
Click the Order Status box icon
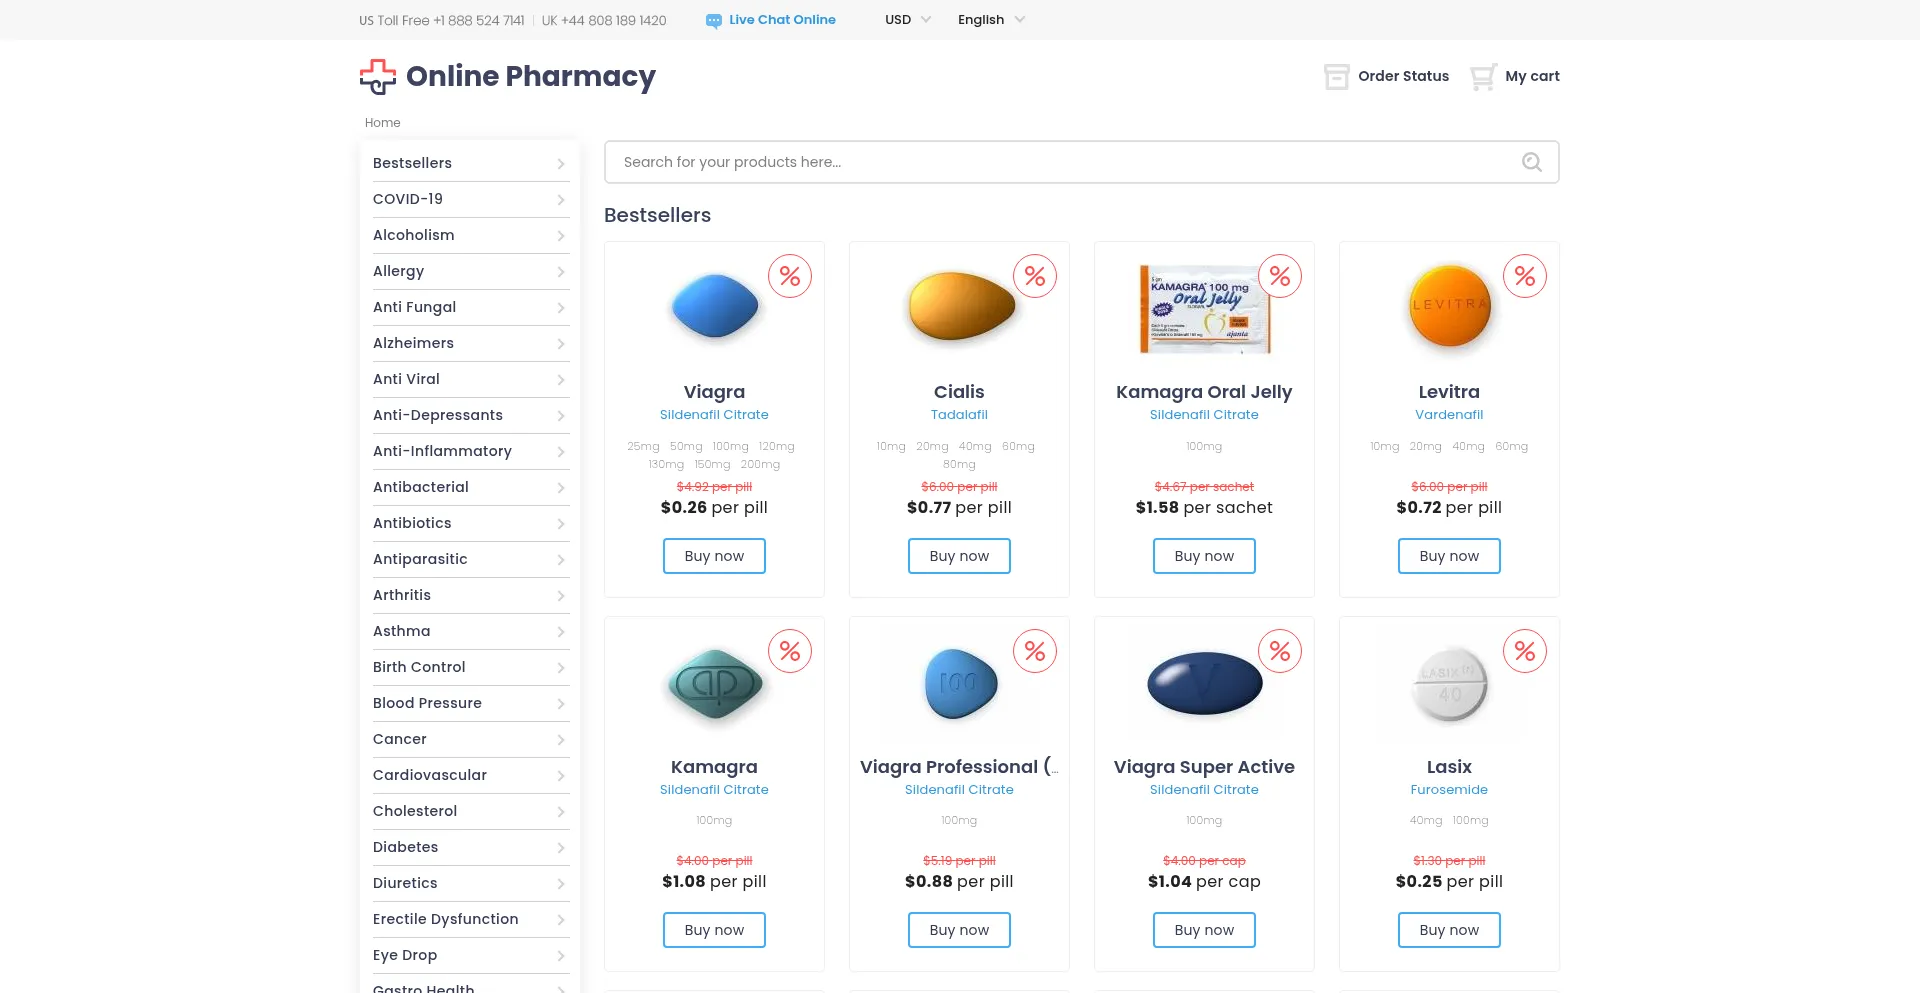point(1336,77)
